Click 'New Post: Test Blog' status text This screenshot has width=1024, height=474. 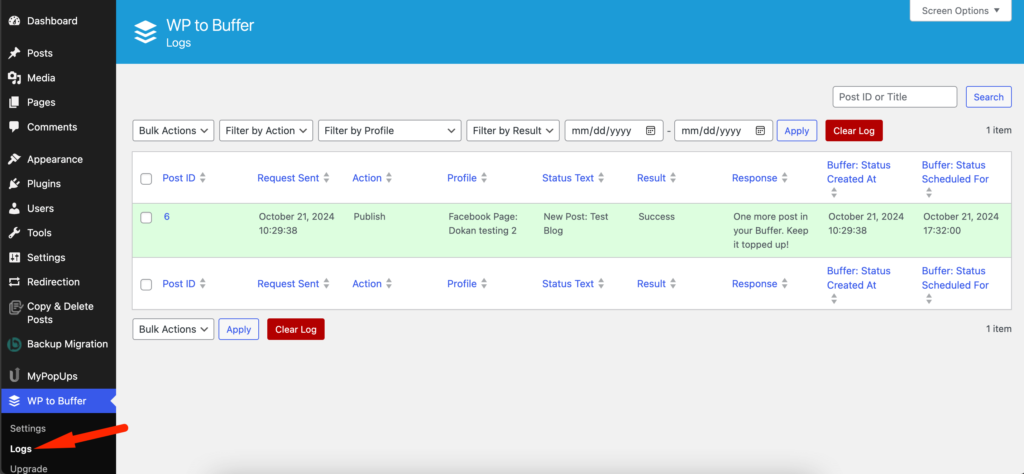(575, 223)
